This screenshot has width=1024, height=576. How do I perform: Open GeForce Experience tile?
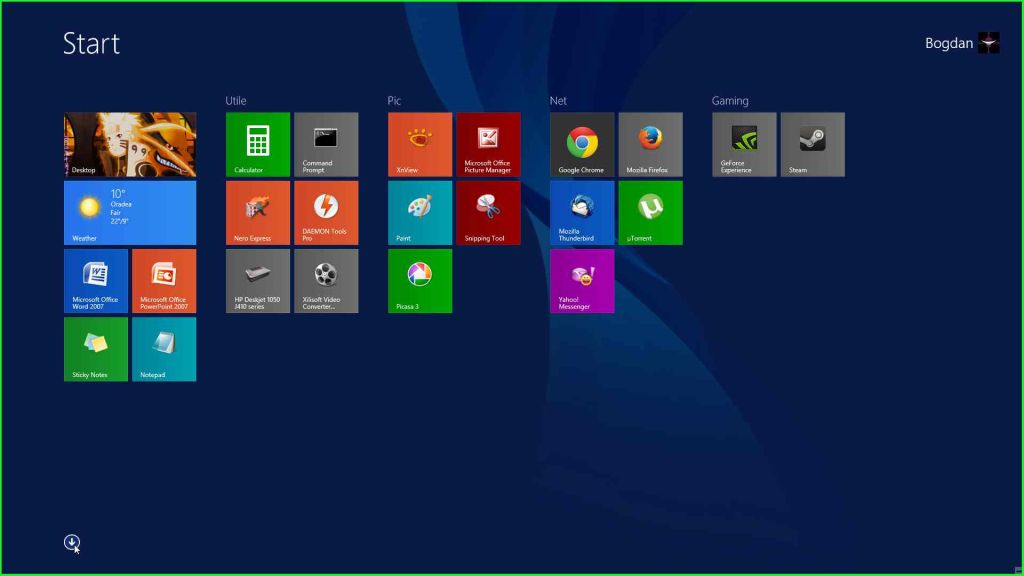(744, 144)
